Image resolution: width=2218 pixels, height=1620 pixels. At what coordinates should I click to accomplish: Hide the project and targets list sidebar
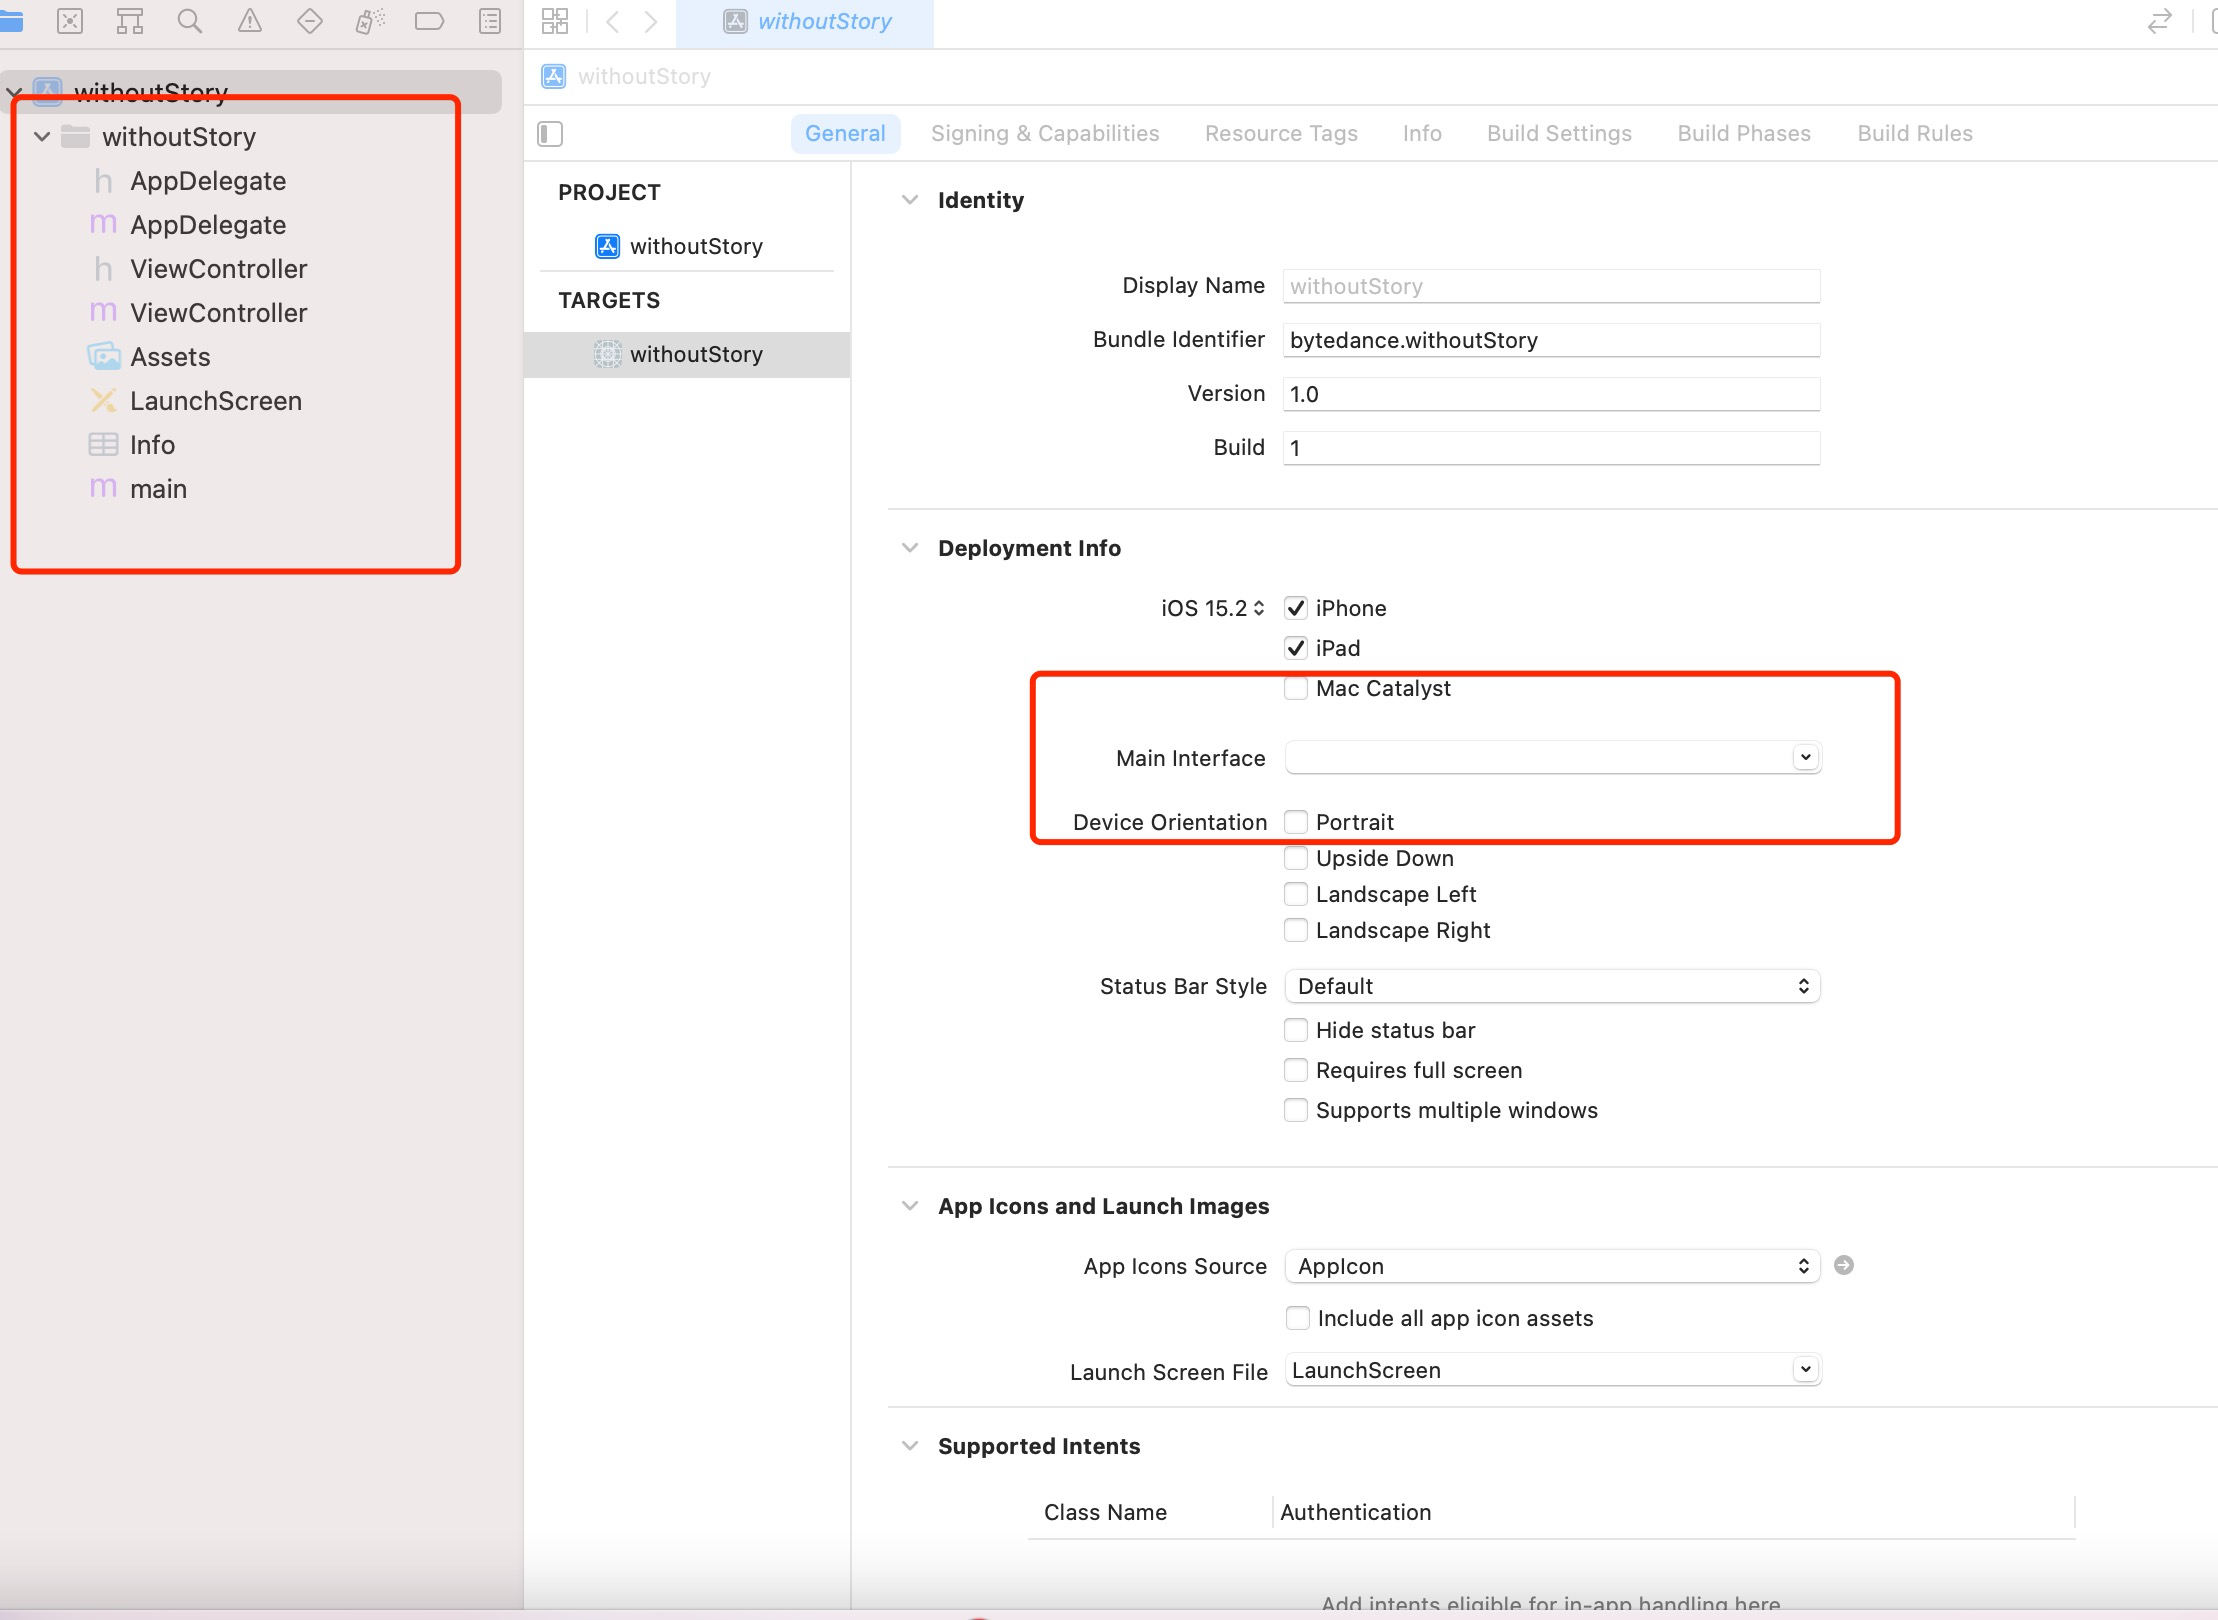550,133
